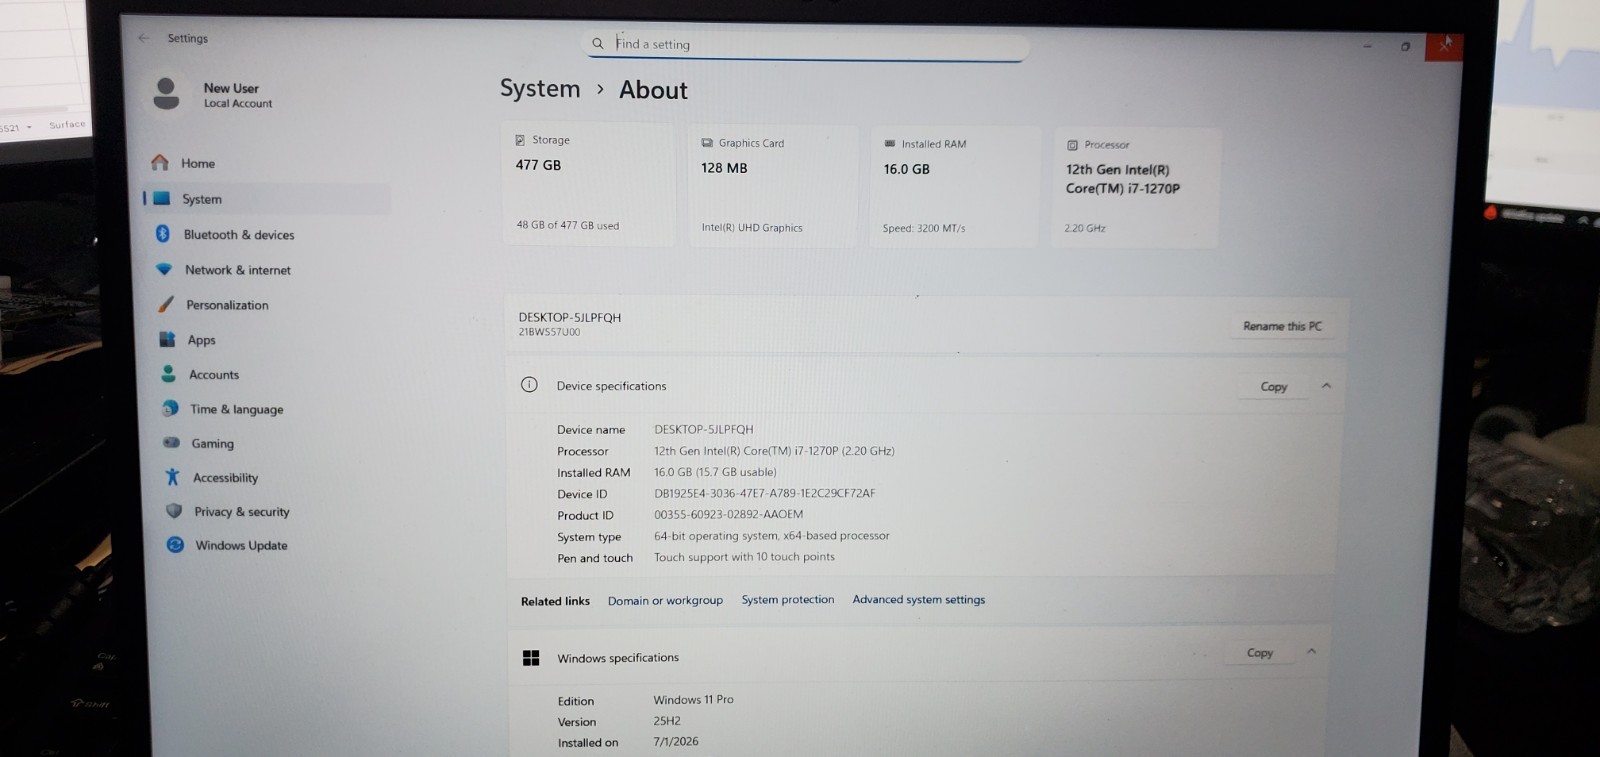Viewport: 1600px width, 757px height.
Task: Click the 16.0 GB (15.7 GB usable) value
Action: 715,472
